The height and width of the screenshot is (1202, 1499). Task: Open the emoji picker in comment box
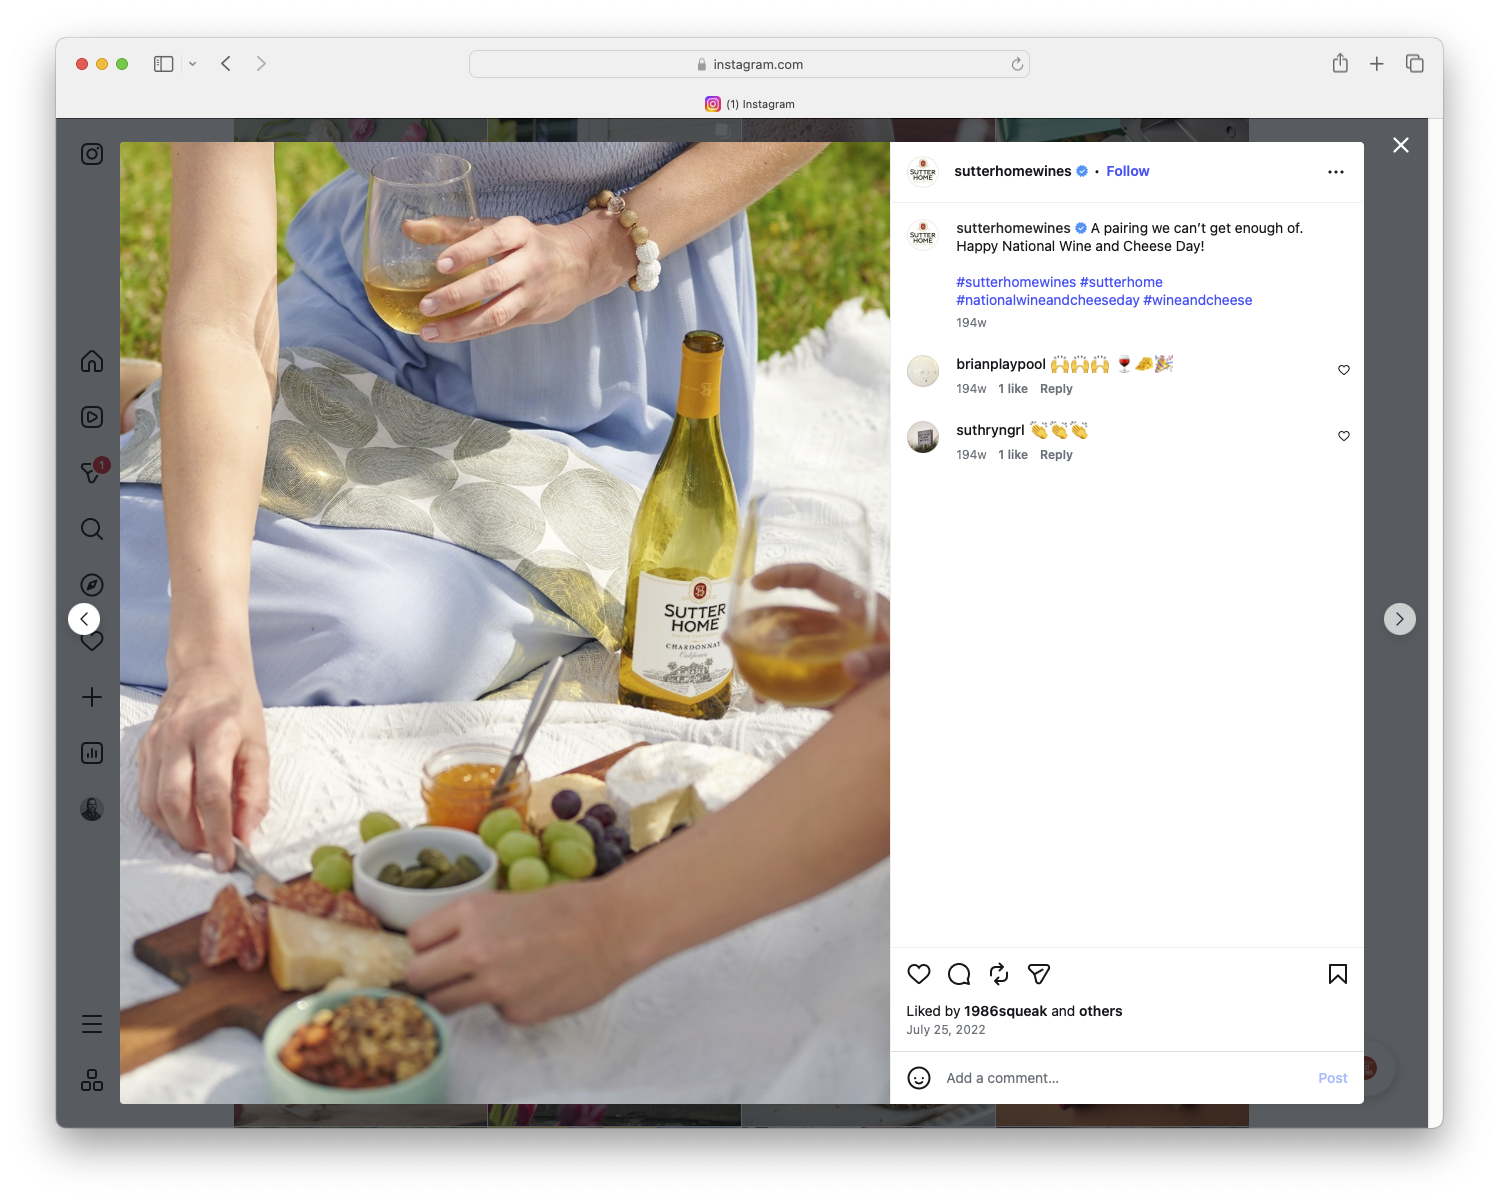pos(919,1078)
